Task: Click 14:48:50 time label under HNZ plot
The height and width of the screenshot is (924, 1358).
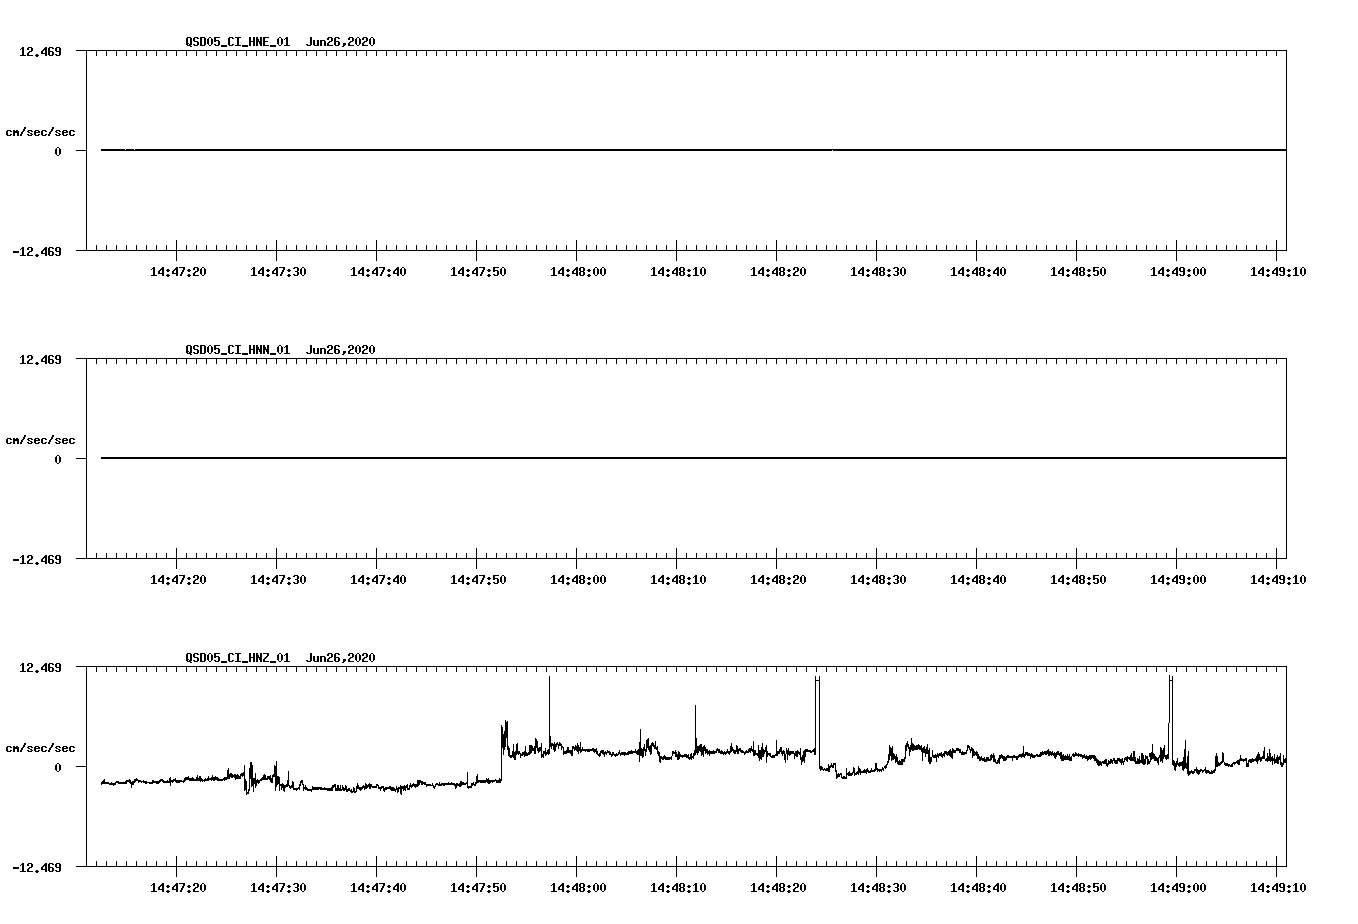Action: click(1078, 887)
